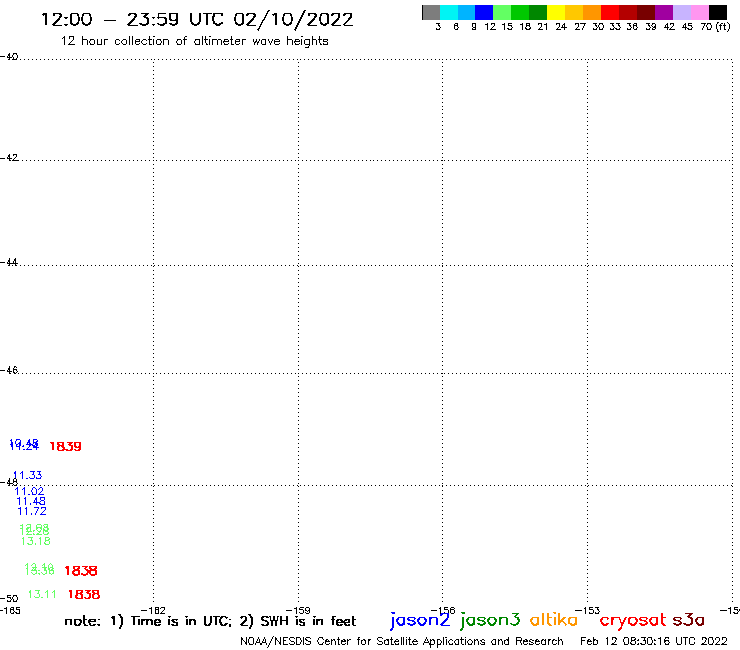Viewport: 740px width, 650px height.
Task: Click the red timestamp 1838 beside 13.11
Action: [84, 595]
